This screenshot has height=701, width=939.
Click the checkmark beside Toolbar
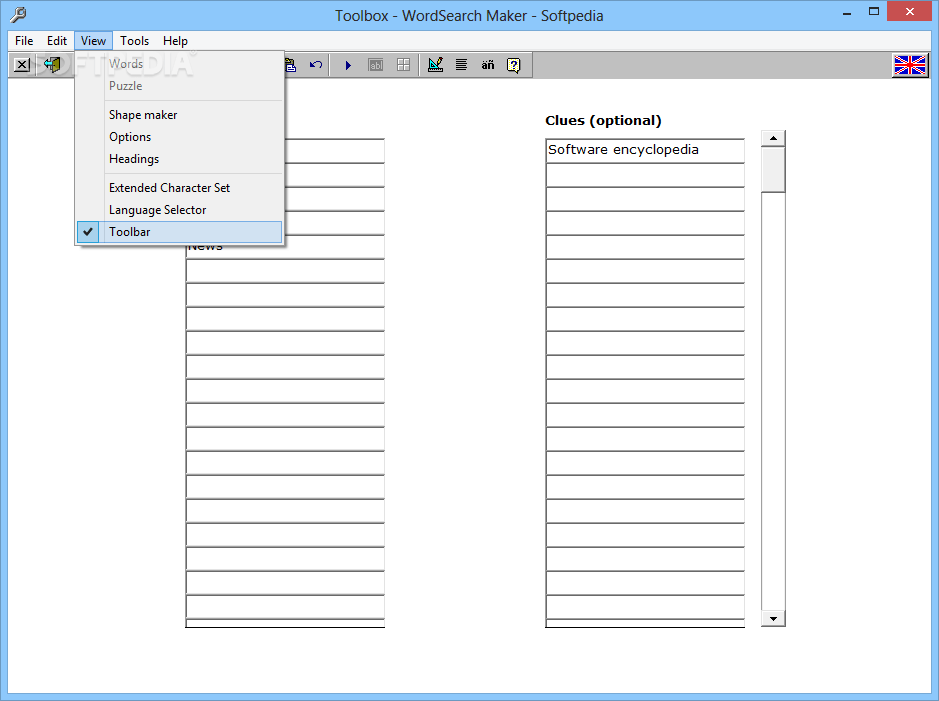(x=87, y=231)
